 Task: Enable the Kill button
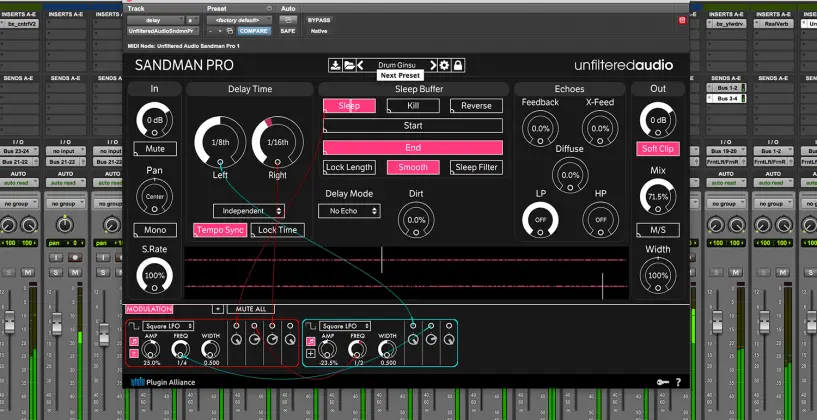pos(413,106)
